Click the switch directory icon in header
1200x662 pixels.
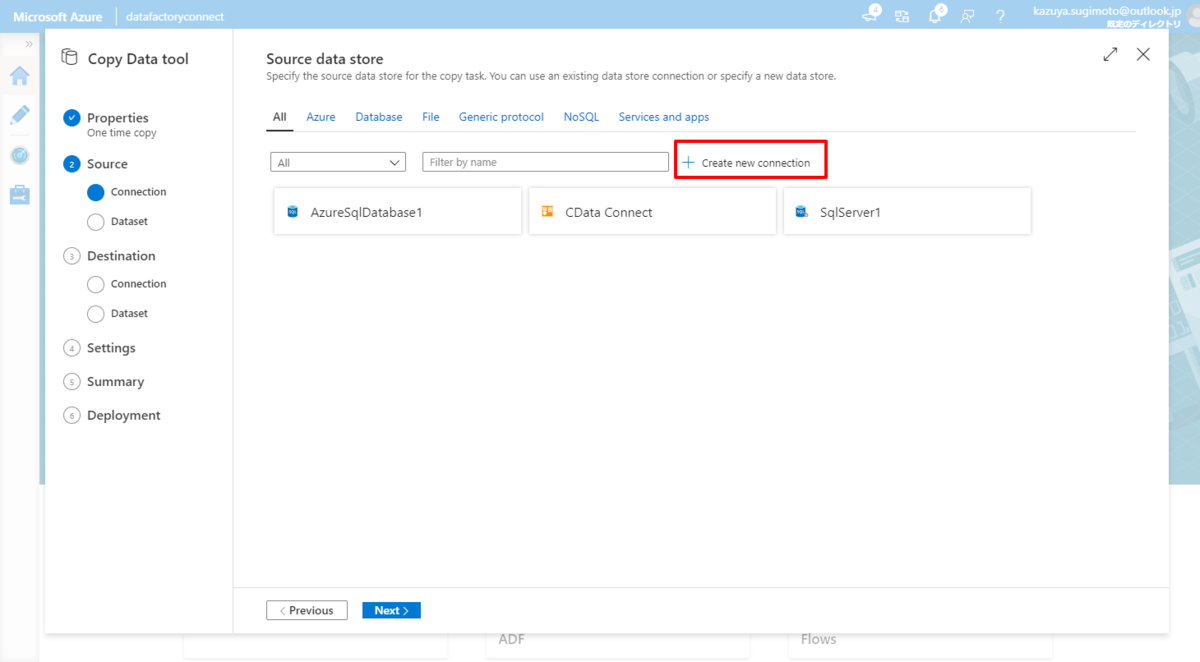902,16
